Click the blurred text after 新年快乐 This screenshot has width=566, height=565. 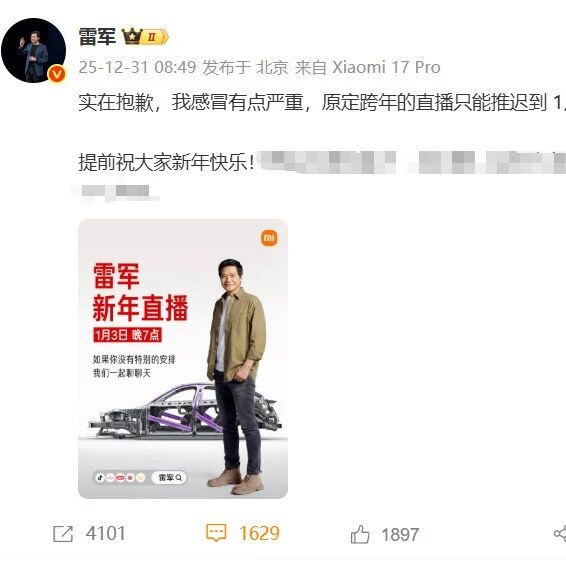point(413,162)
